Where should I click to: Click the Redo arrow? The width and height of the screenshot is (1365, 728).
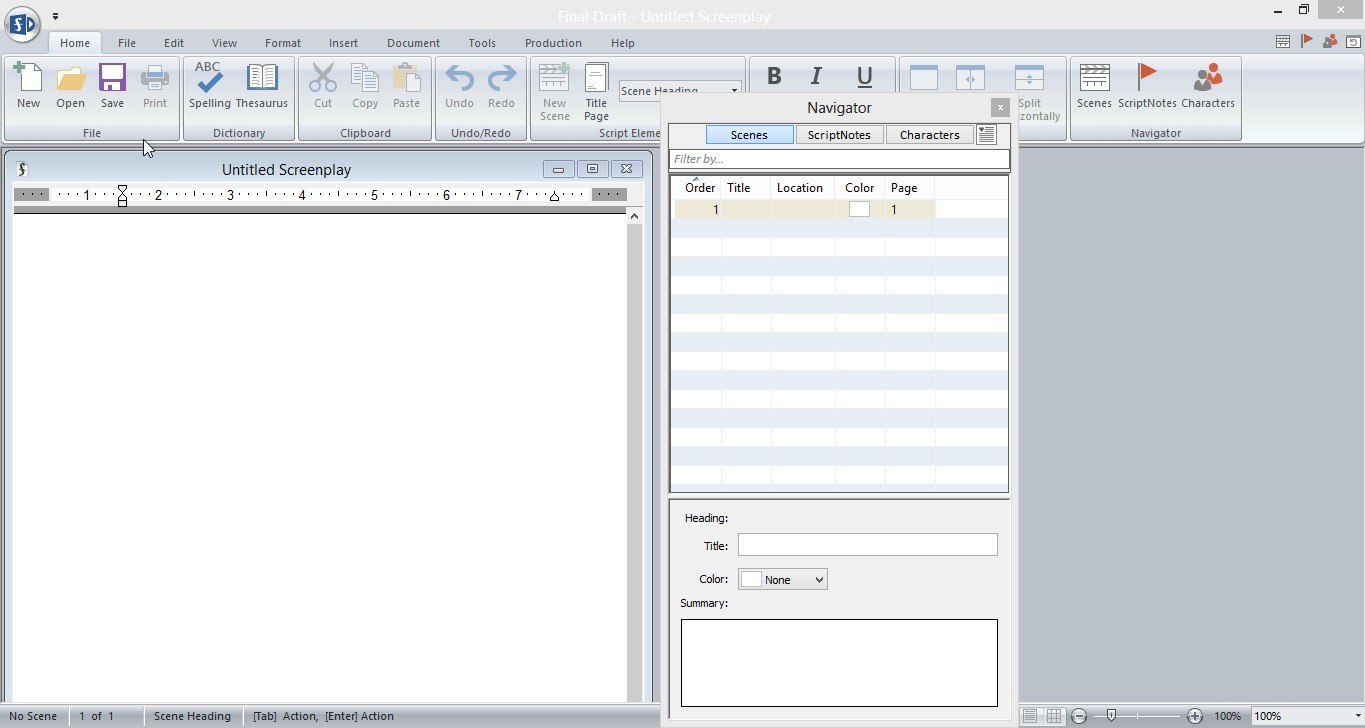tap(501, 86)
